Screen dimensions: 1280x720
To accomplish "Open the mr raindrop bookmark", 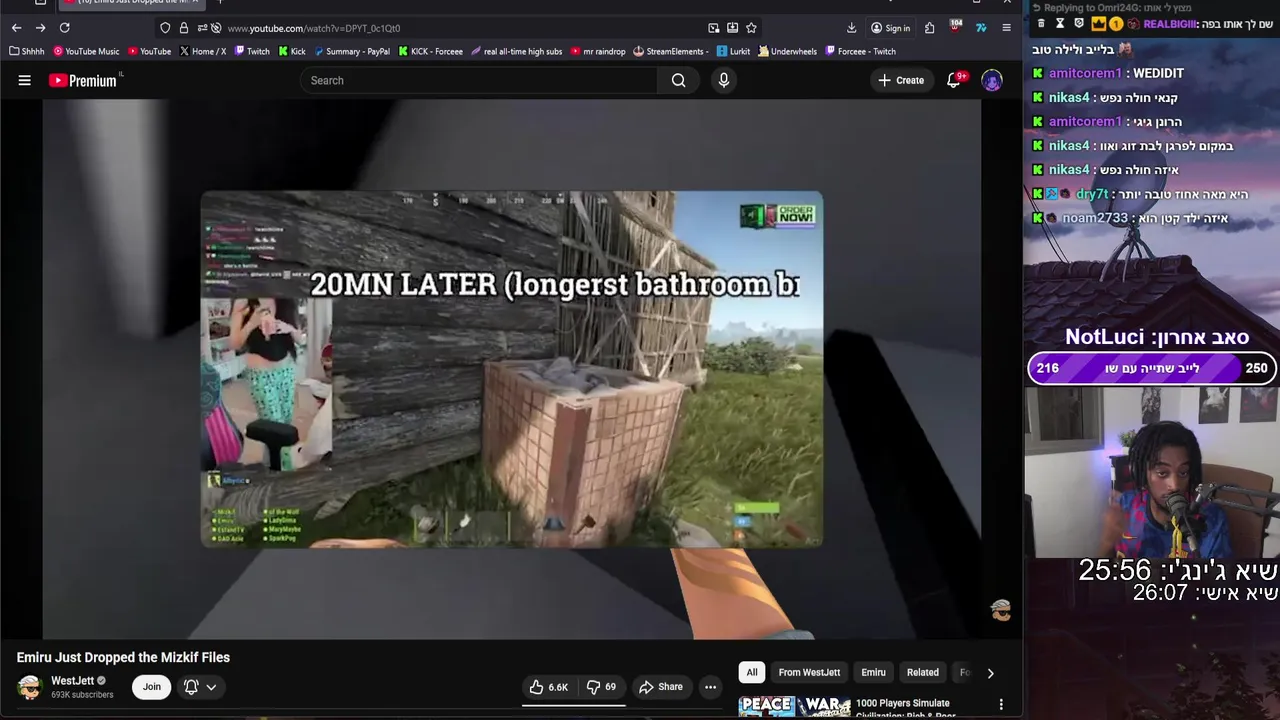I will click(x=599, y=51).
